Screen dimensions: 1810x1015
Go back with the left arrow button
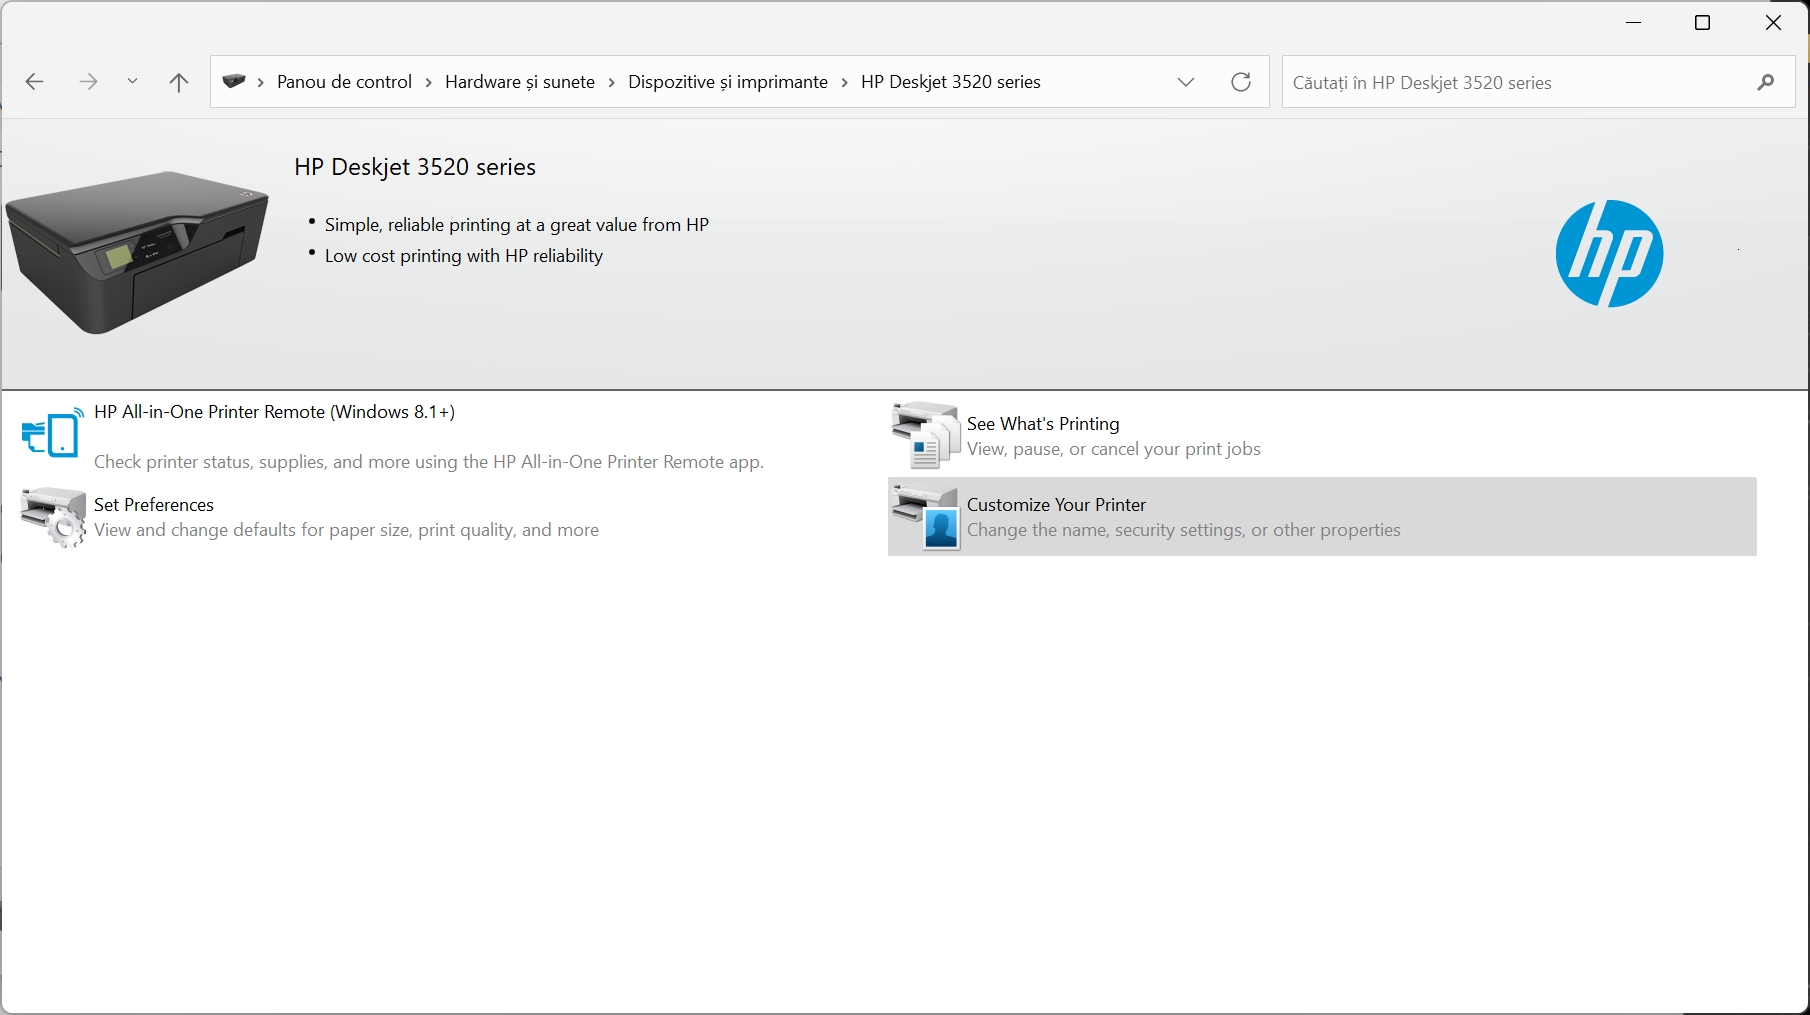(35, 82)
